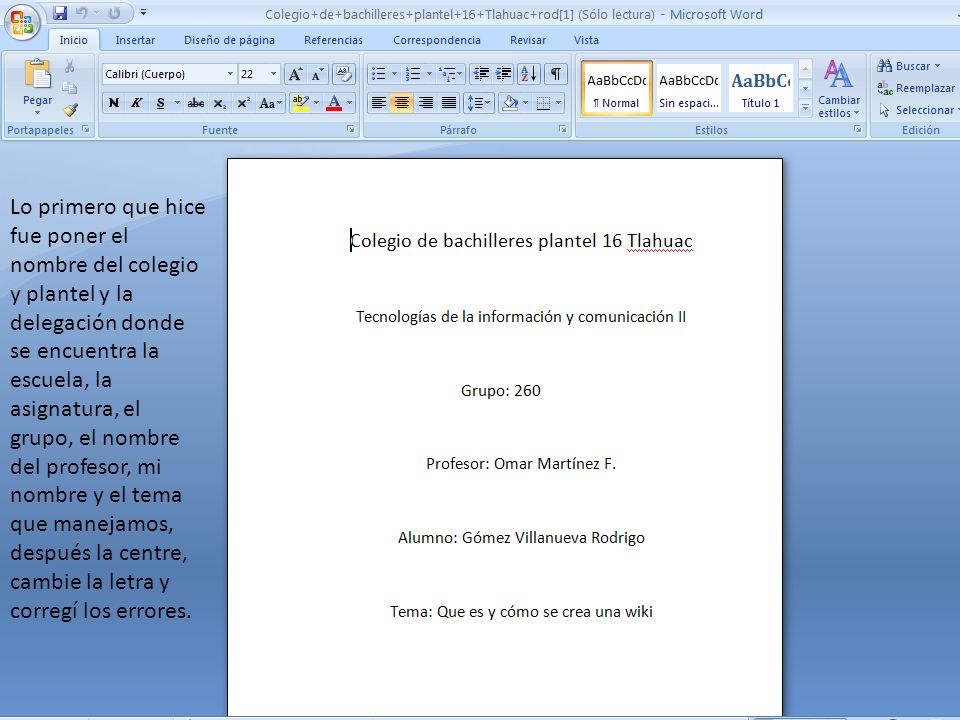The image size is (960, 720).
Task: Open the Fuente dialog launcher
Action: [x=351, y=130]
